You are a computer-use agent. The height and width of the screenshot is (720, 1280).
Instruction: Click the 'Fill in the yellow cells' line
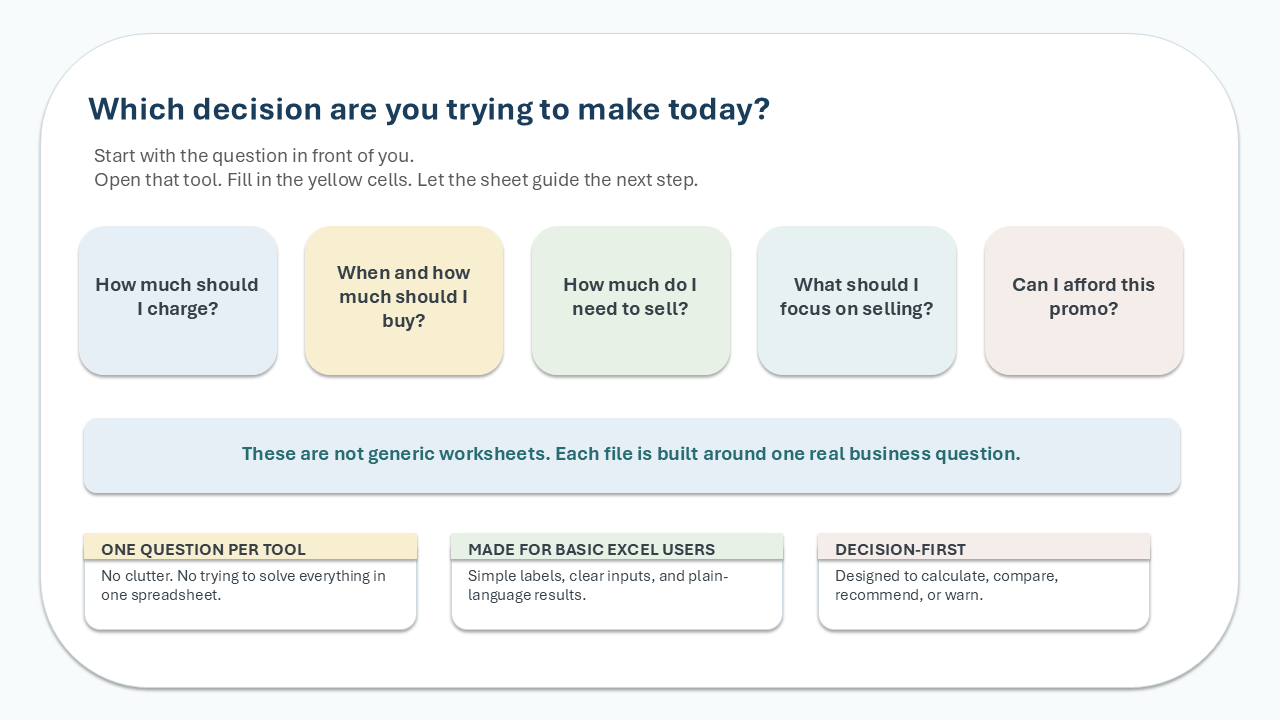tap(396, 181)
